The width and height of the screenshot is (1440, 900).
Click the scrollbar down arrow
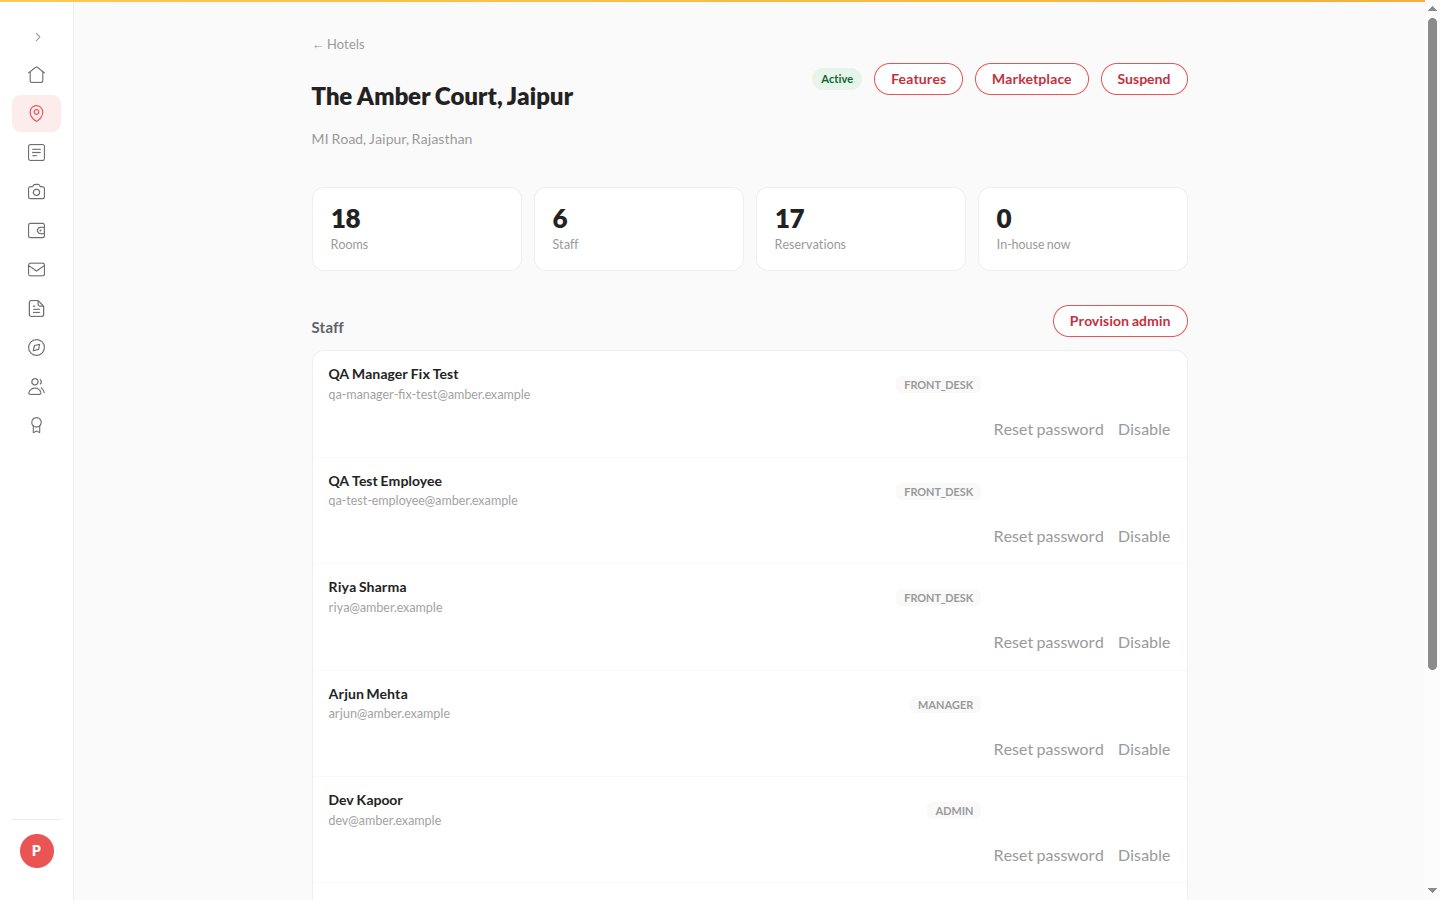(x=1432, y=890)
